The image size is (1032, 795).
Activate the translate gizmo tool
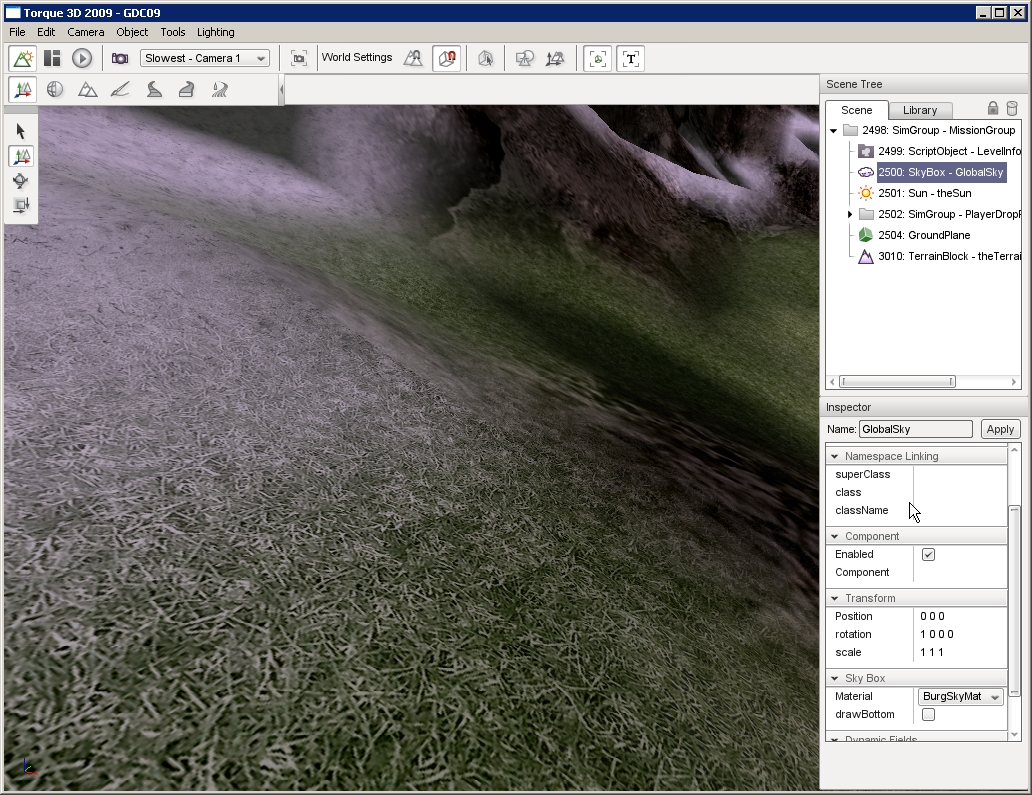[18, 156]
